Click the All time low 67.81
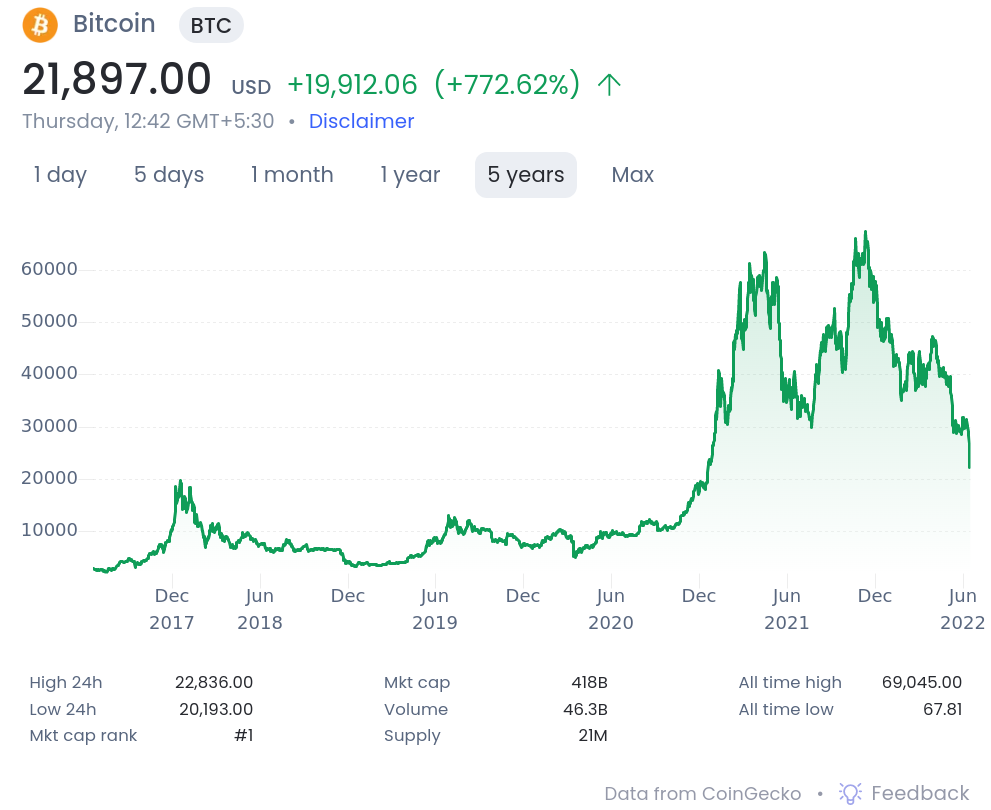991x810 pixels. point(942,709)
